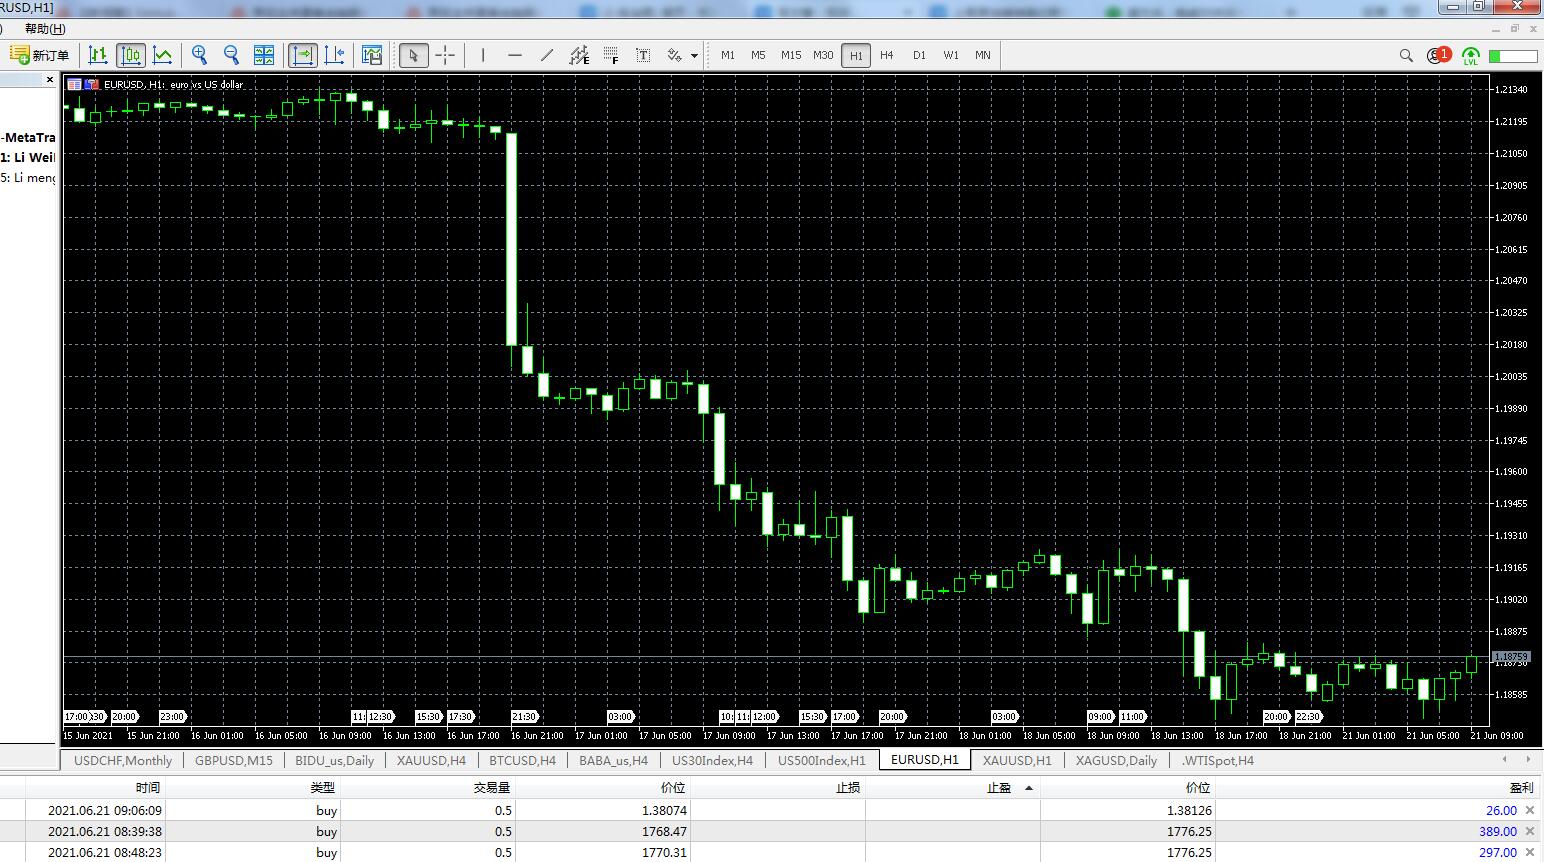1544x862 pixels.
Task: Switch to .WTISpot,H4 chart tab
Action: coord(1218,760)
